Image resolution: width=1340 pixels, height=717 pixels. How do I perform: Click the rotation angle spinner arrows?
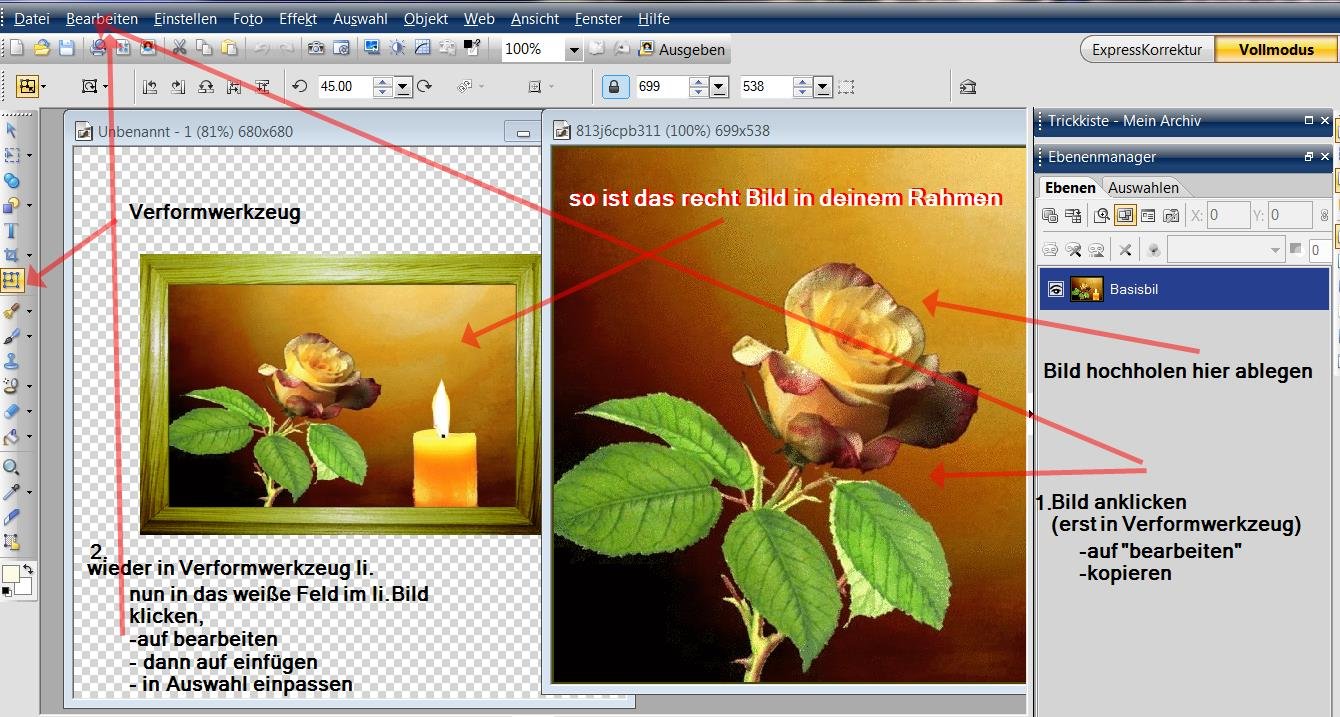[382, 87]
